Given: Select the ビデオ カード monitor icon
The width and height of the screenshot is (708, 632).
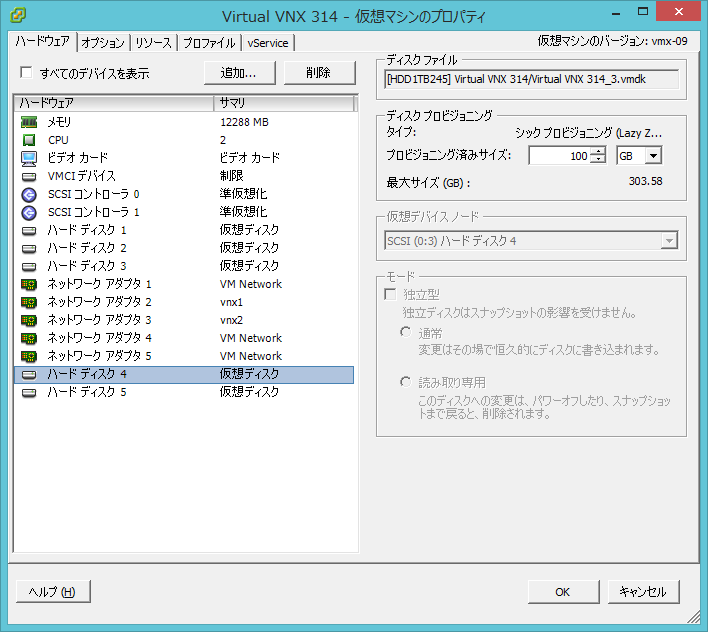Looking at the screenshot, I should (x=29, y=158).
